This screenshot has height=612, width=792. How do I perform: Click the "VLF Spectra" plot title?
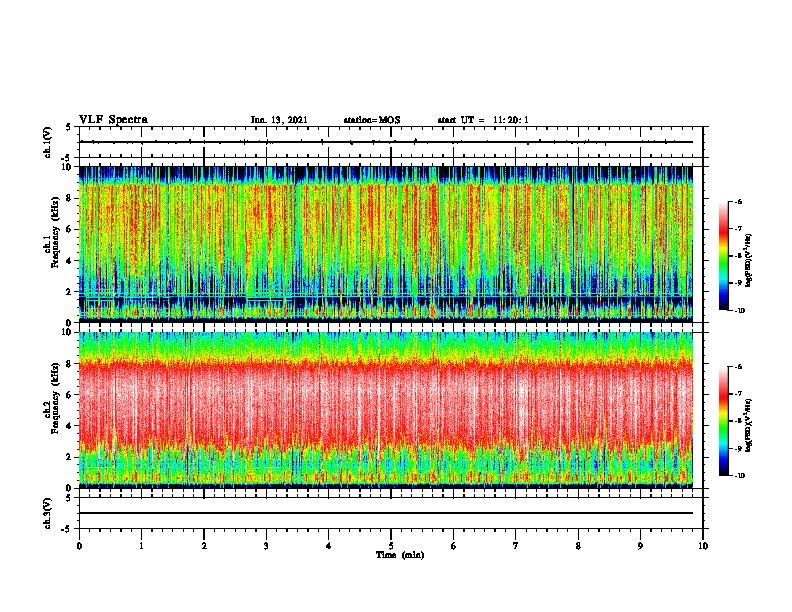(113, 119)
